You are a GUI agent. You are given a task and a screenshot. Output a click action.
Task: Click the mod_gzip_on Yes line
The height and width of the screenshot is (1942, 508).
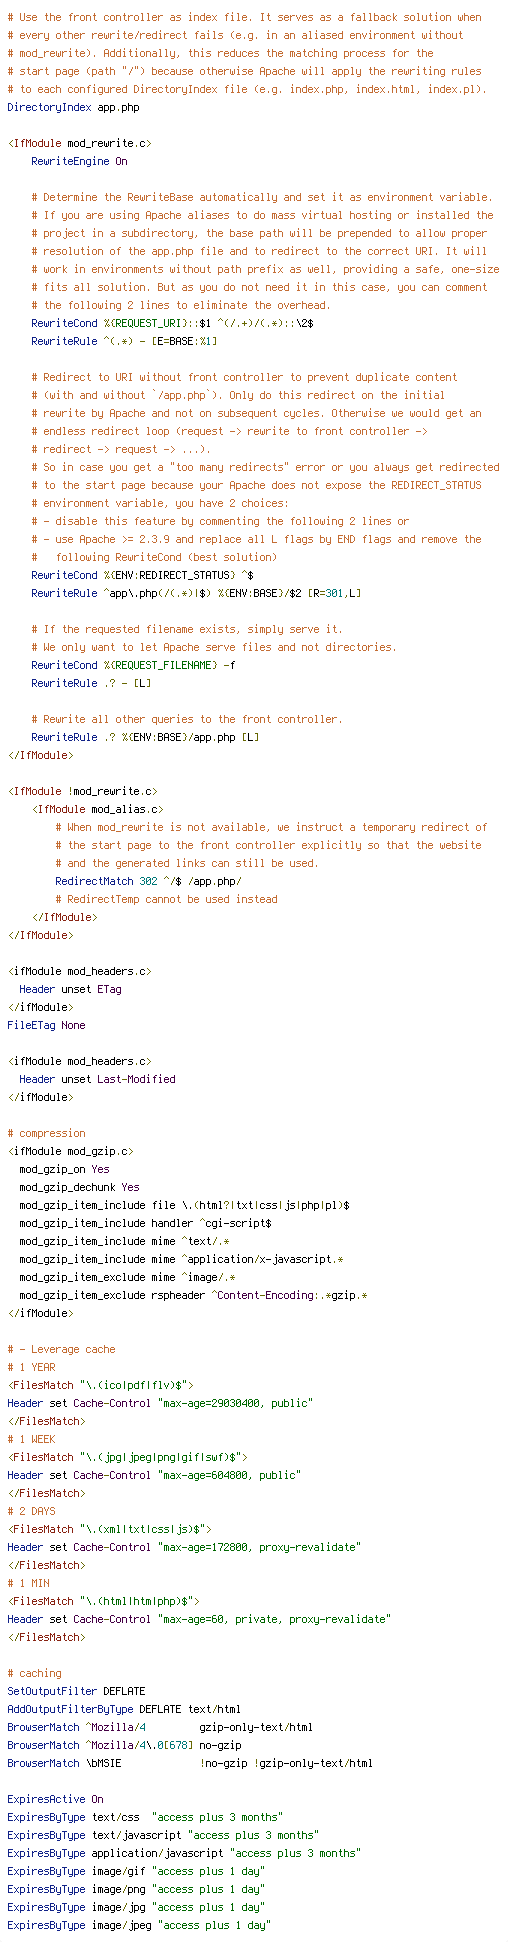pos(64,1169)
